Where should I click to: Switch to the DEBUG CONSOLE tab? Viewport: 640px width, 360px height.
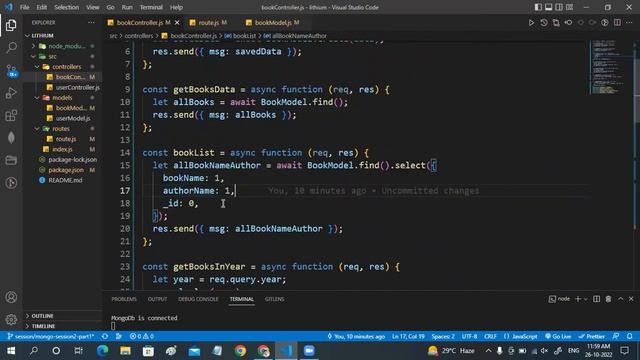tap(198, 299)
